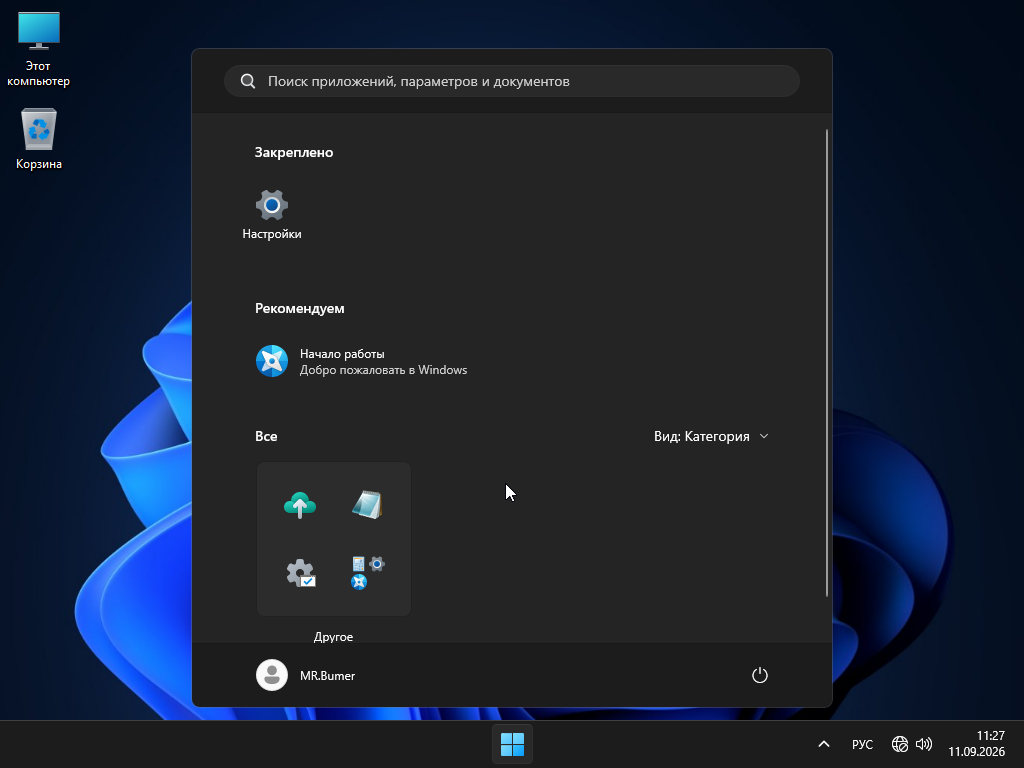Click the Start menu vertical scrollbar
Image resolution: width=1024 pixels, height=768 pixels.
[x=827, y=363]
